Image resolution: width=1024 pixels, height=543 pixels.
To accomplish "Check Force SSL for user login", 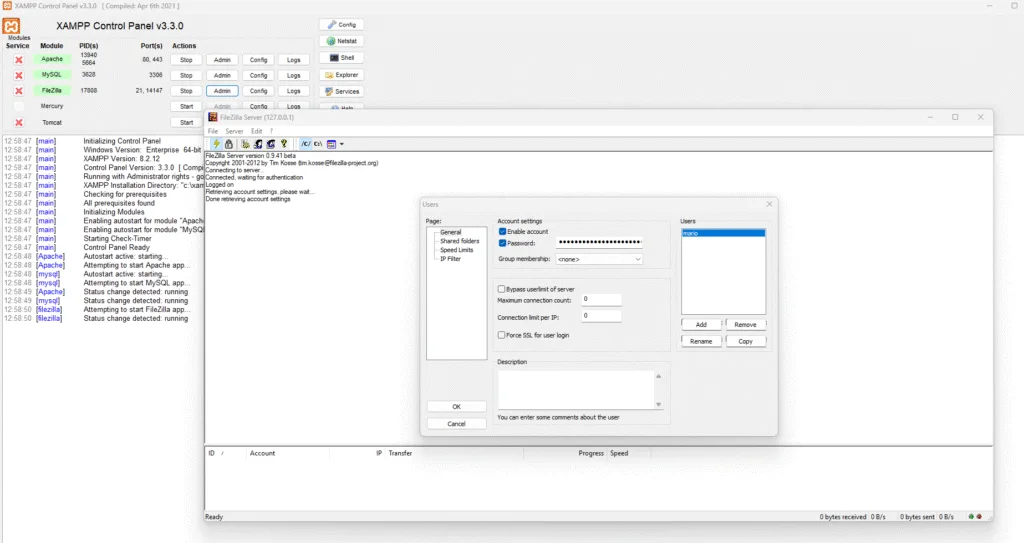I will 503,335.
